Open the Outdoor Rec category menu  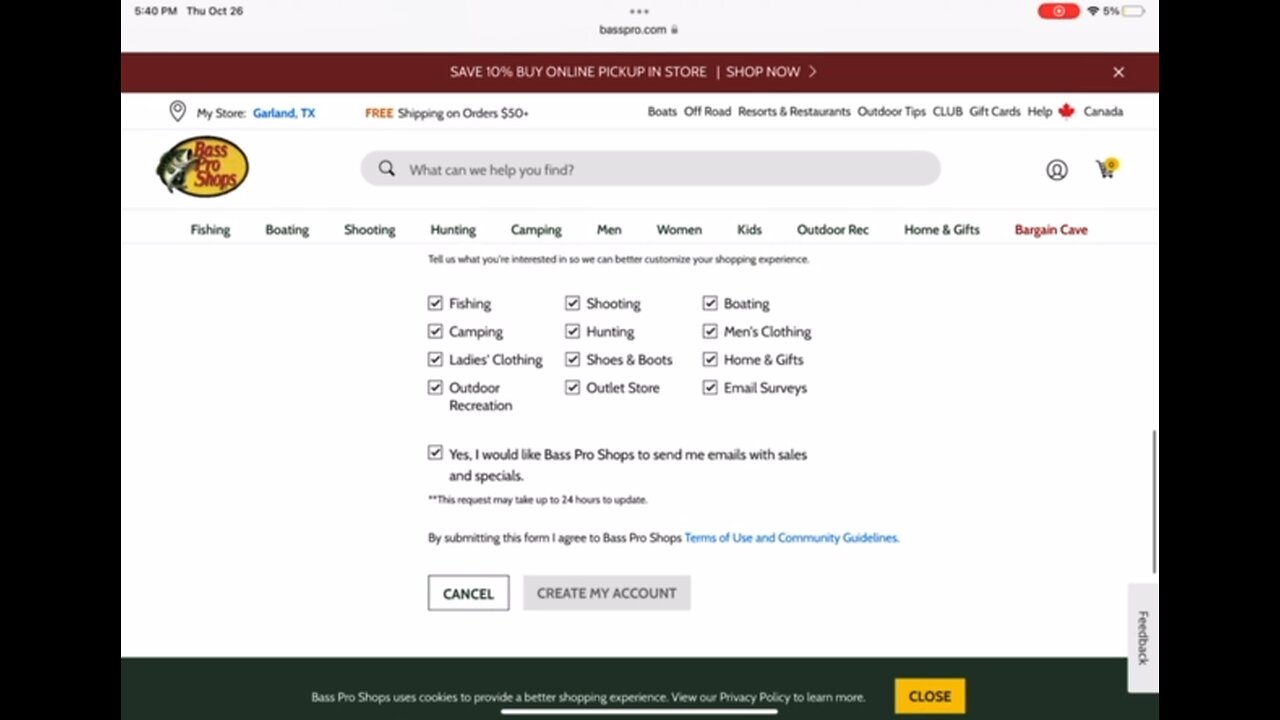833,230
